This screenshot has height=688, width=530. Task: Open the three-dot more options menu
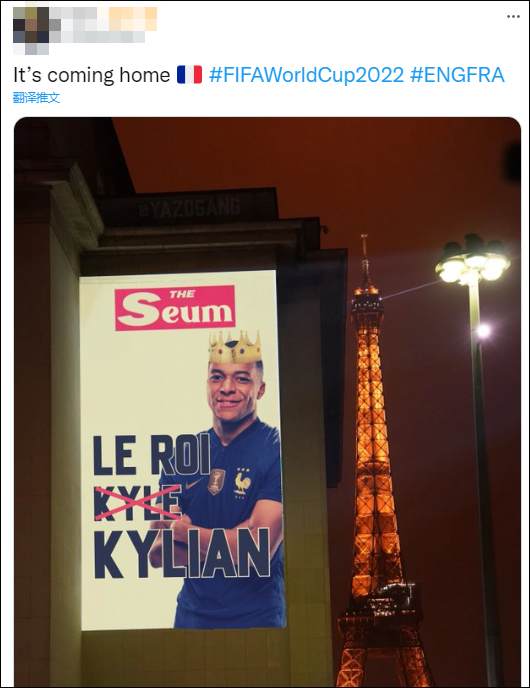coord(513,17)
